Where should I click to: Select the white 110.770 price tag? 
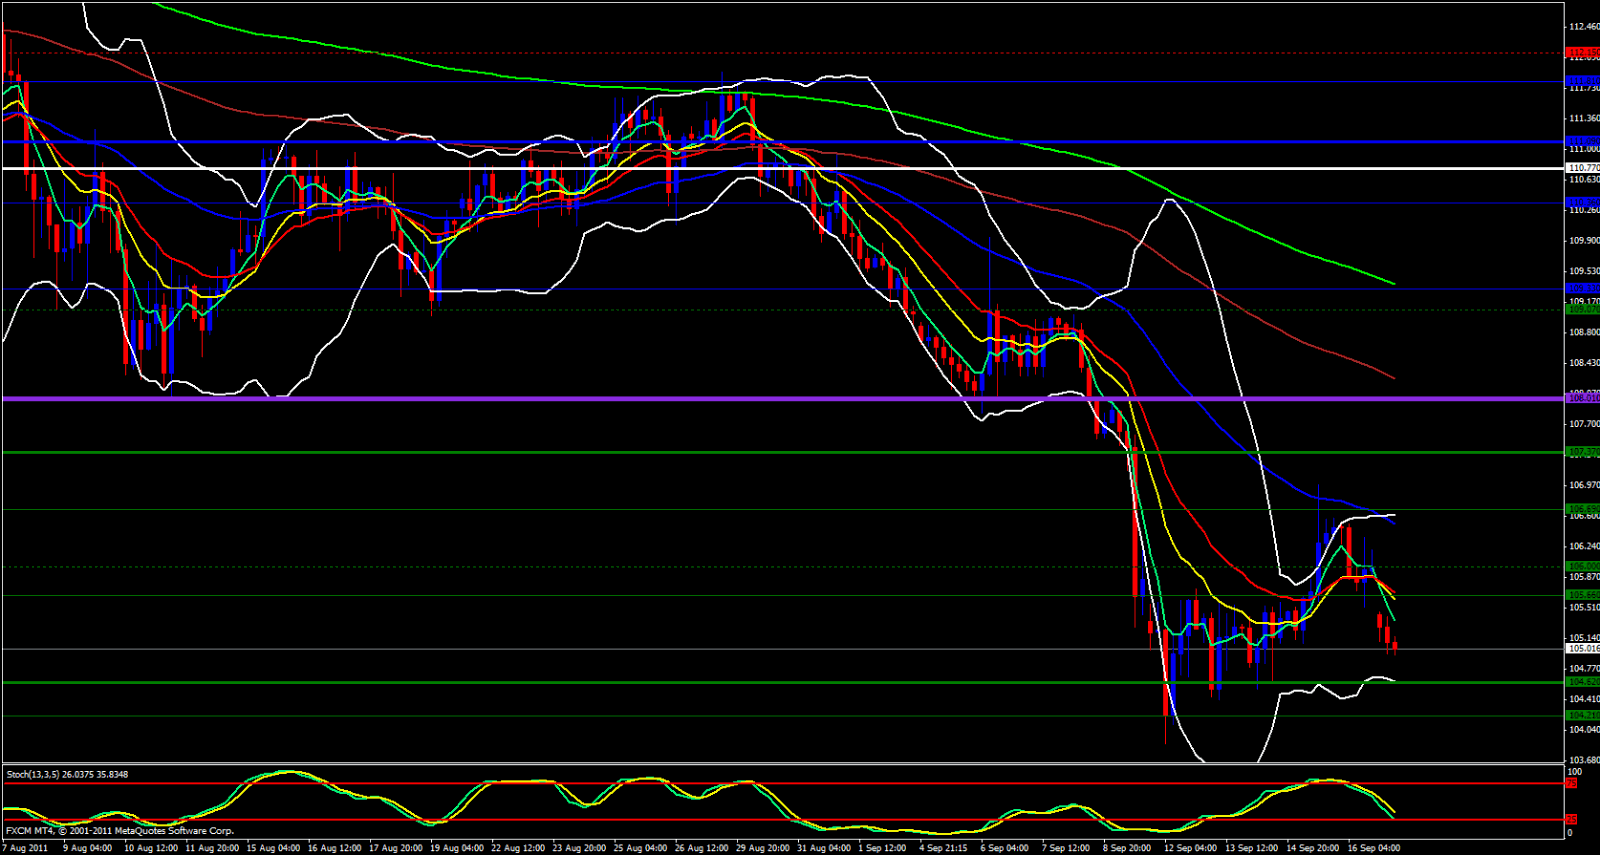coord(1583,168)
